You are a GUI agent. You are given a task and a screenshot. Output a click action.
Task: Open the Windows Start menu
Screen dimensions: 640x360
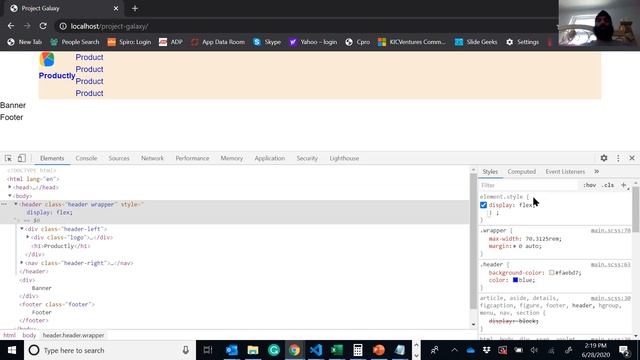(x=12, y=350)
